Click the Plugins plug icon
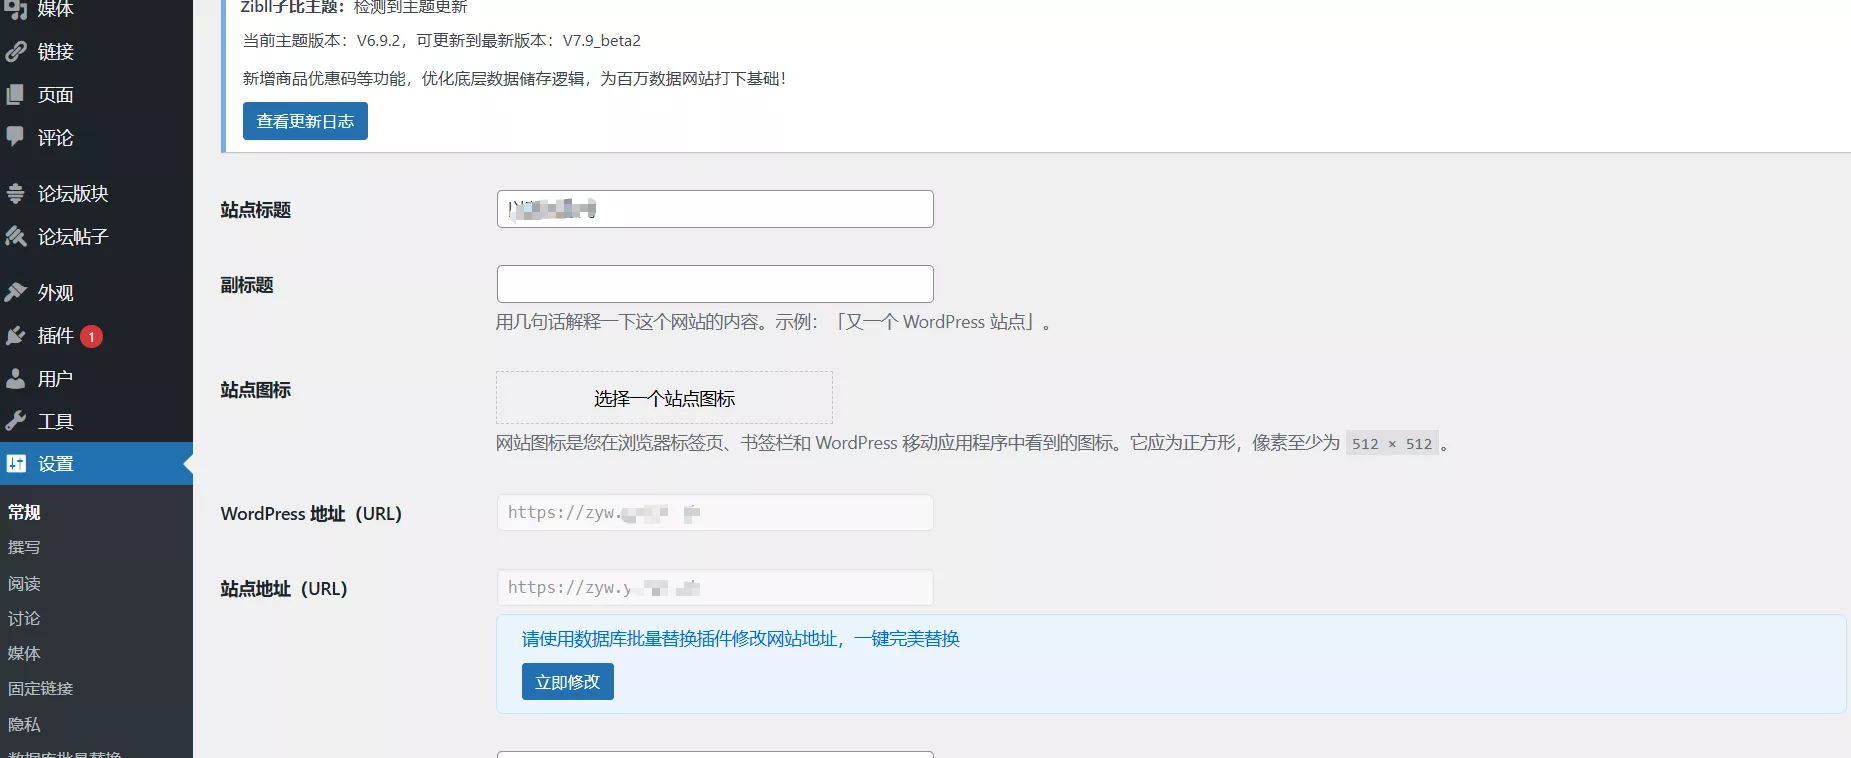 coord(16,335)
